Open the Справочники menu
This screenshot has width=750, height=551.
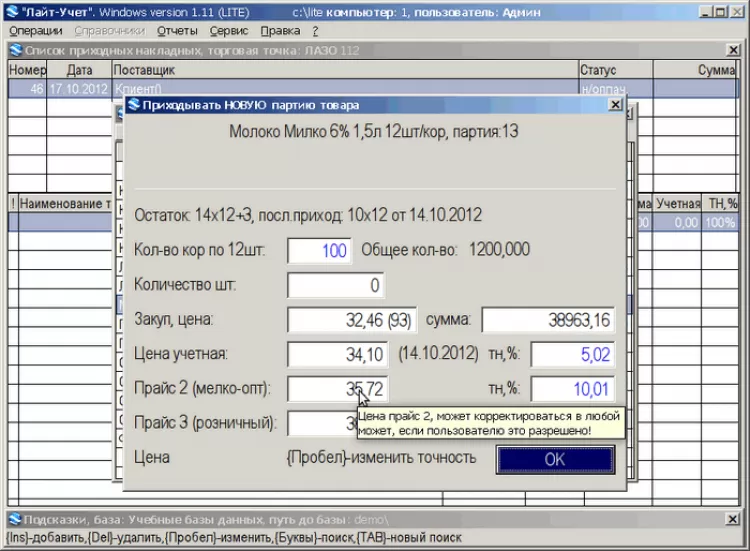110,31
